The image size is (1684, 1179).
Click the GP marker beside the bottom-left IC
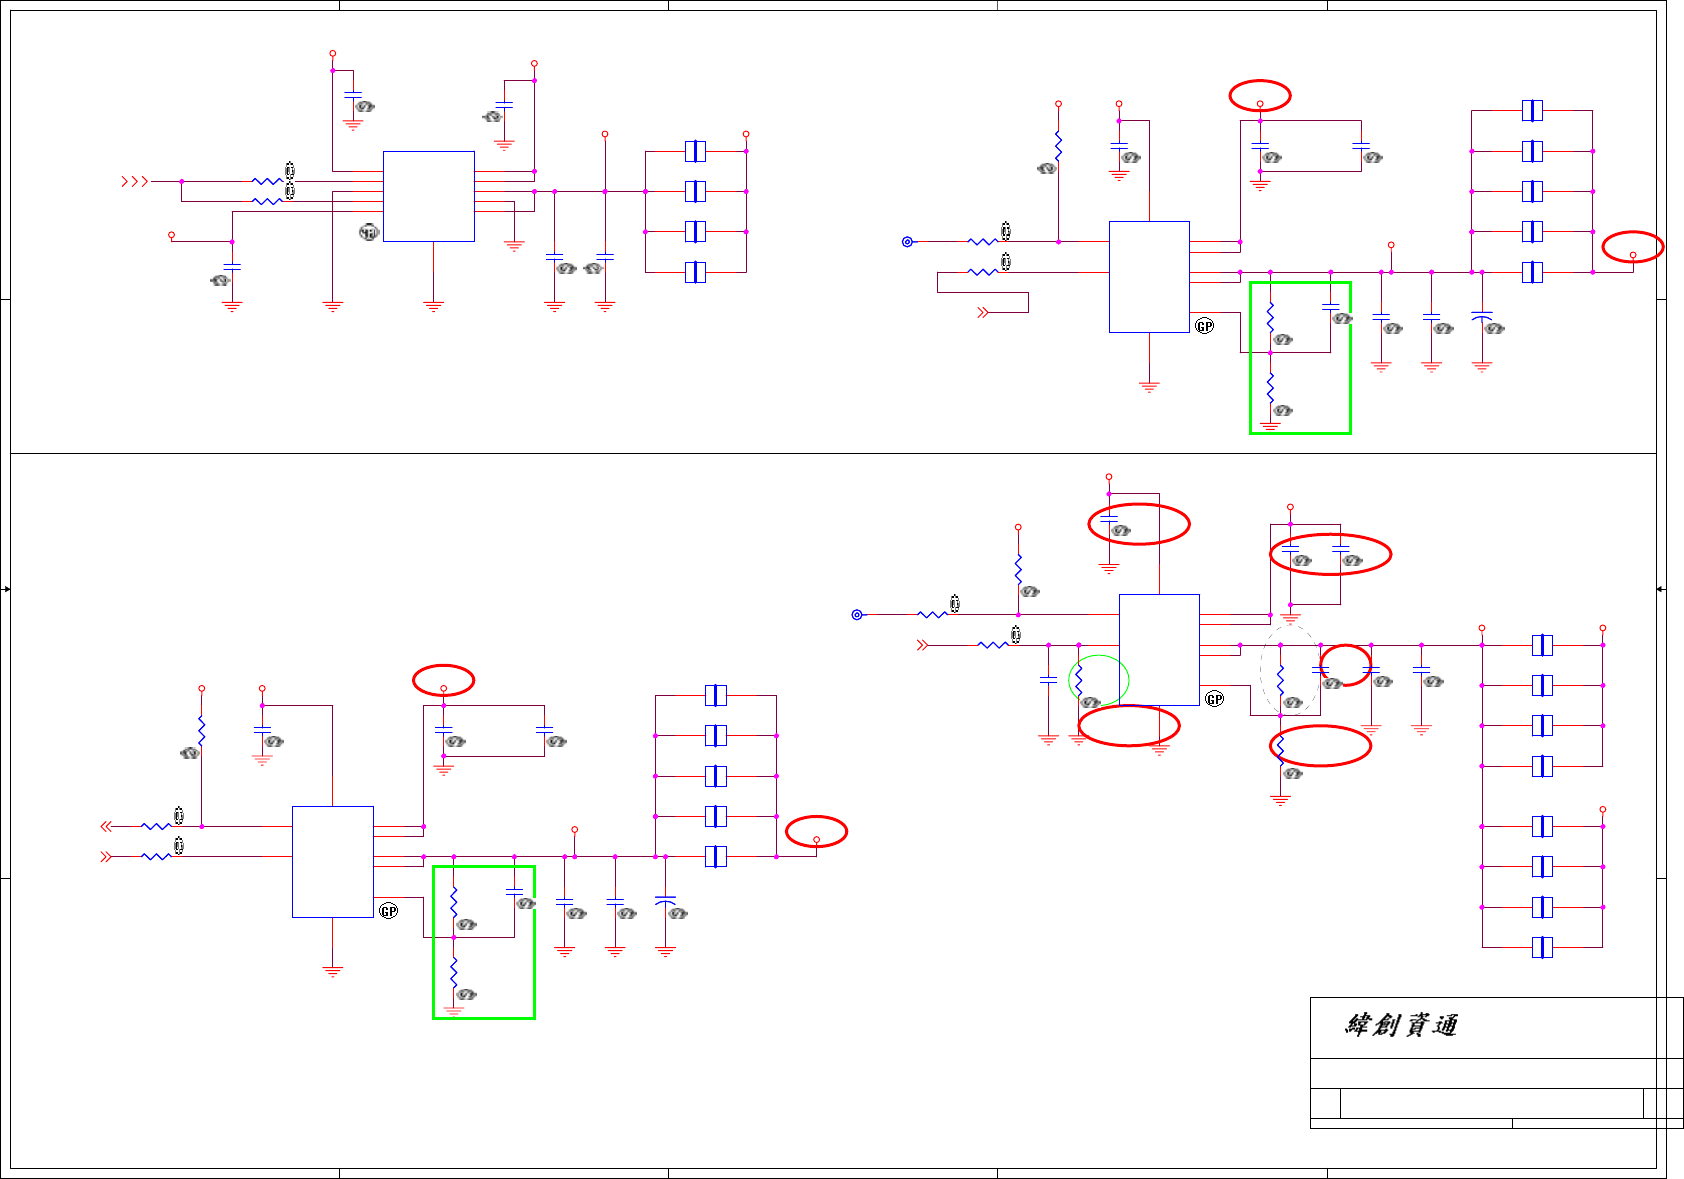389,911
